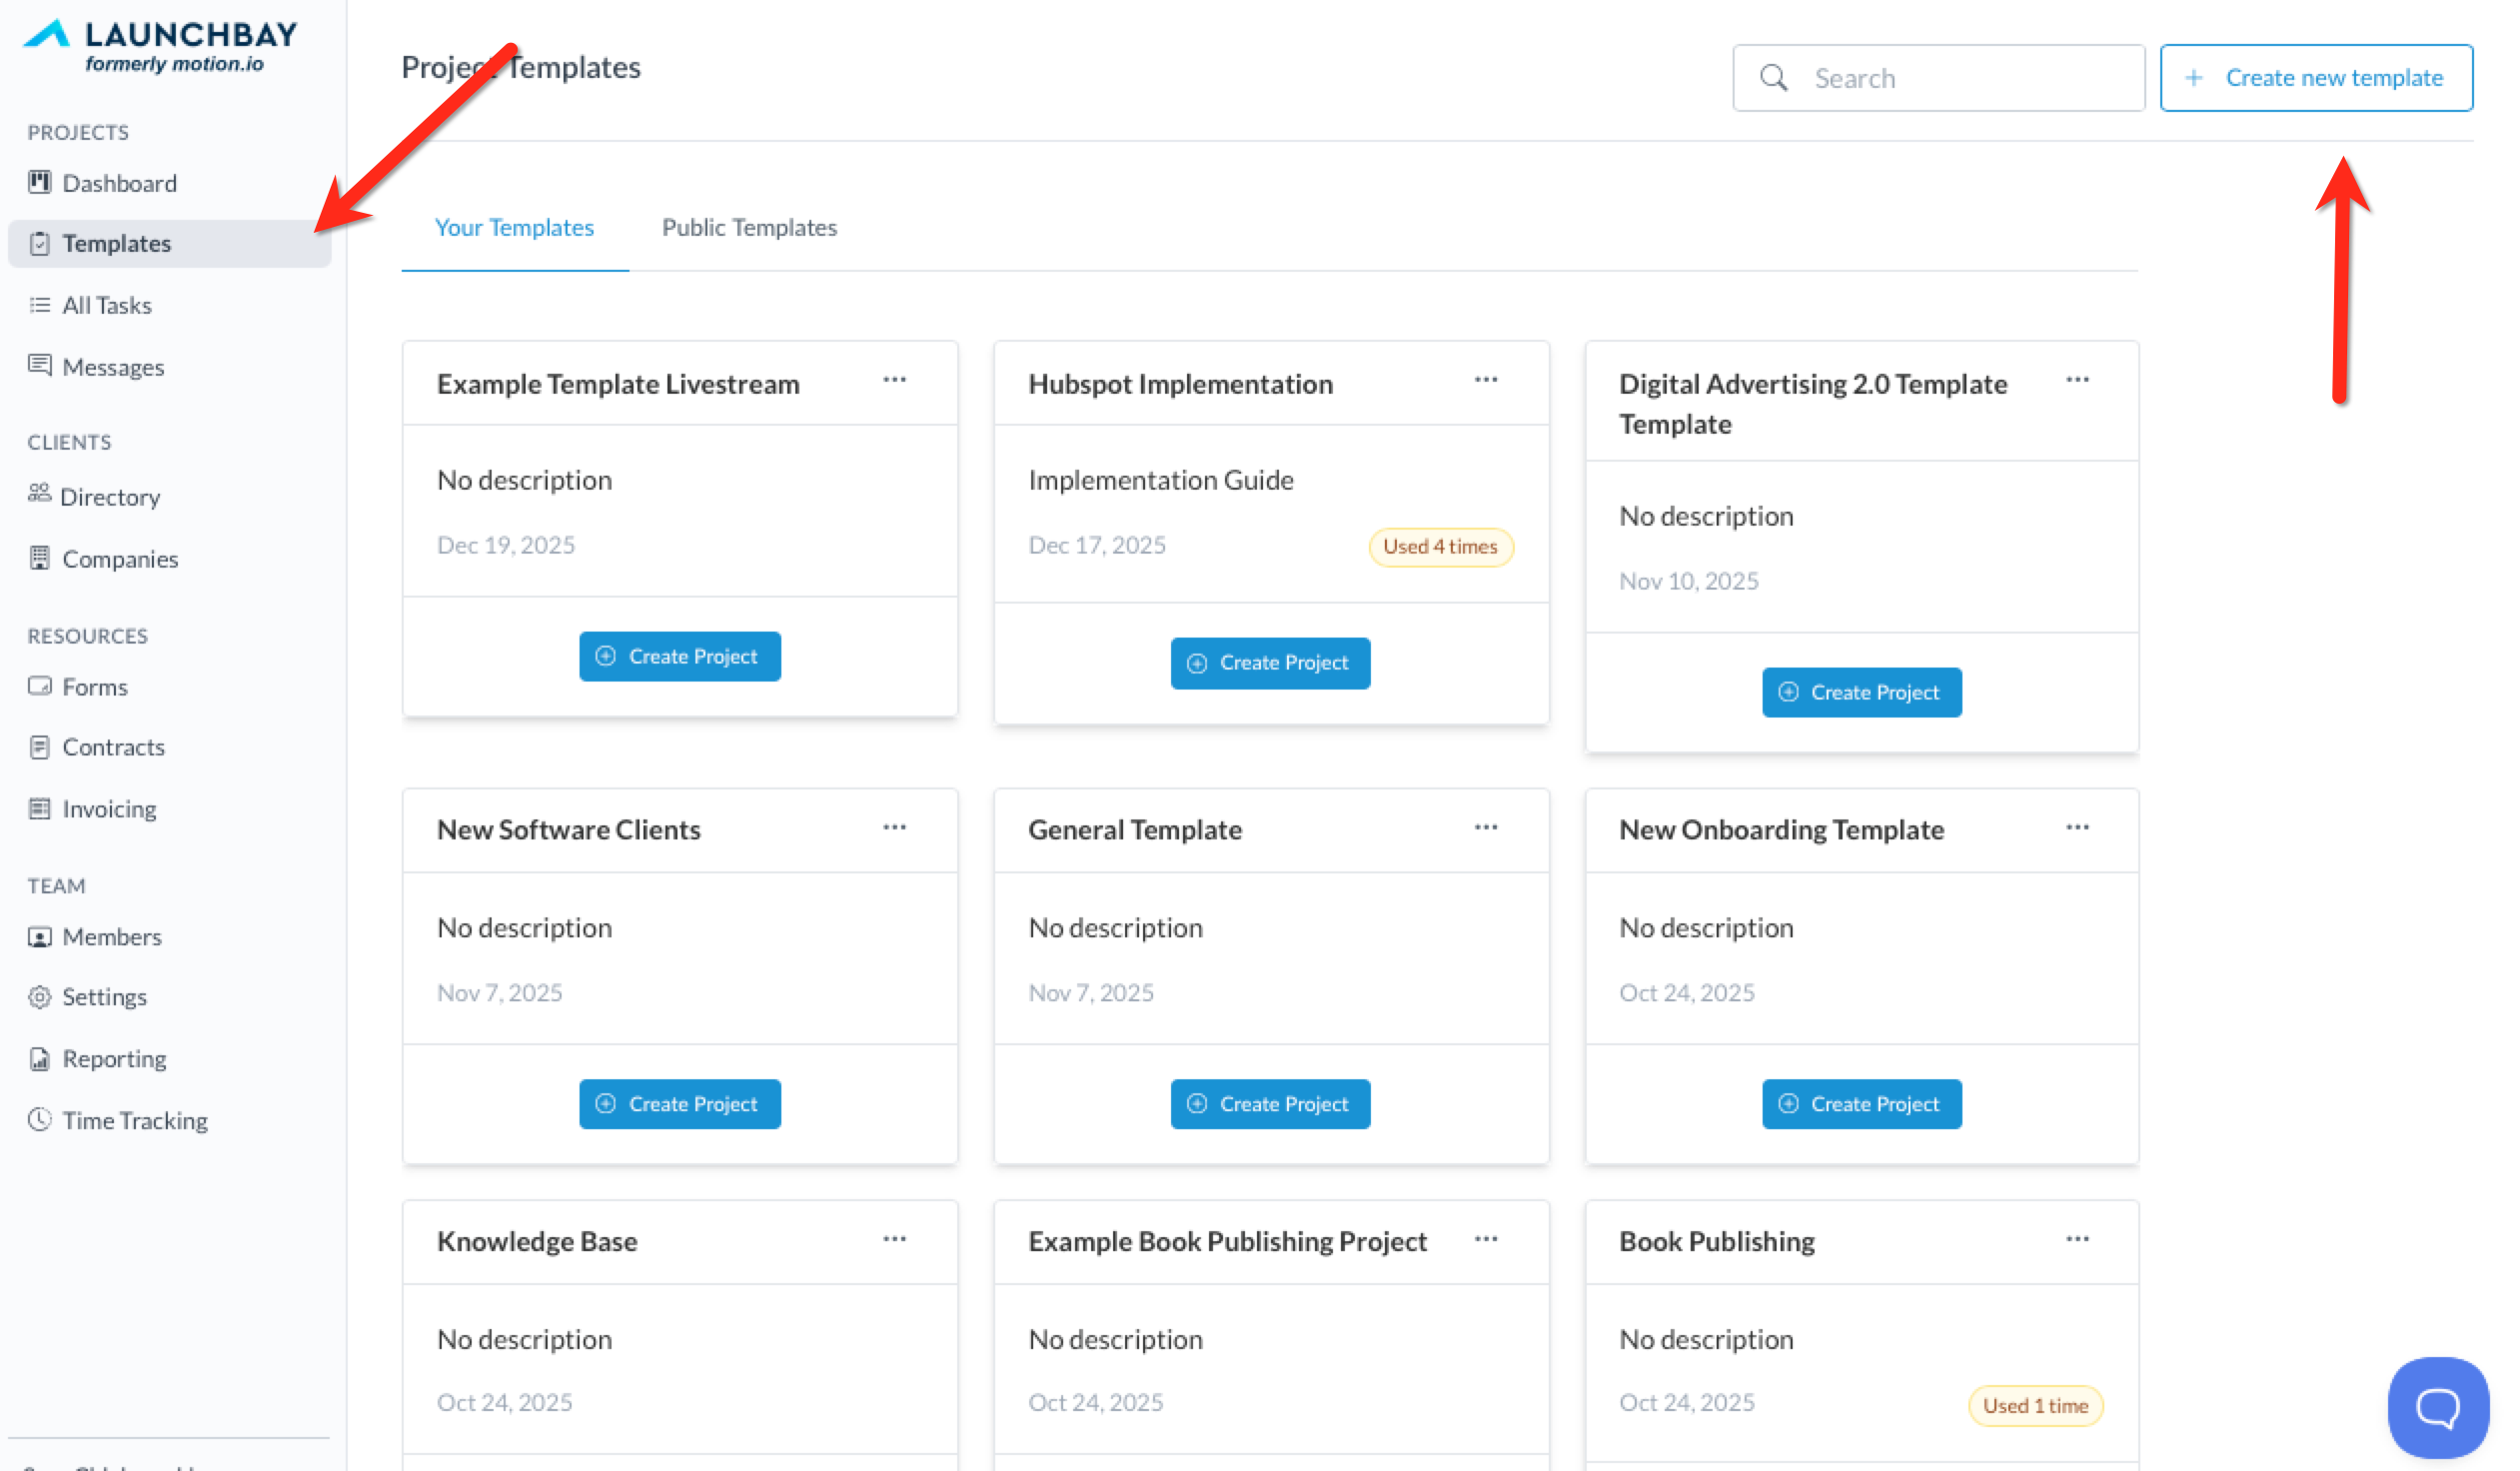Open the Knowledge Base ellipsis menu

(894, 1239)
